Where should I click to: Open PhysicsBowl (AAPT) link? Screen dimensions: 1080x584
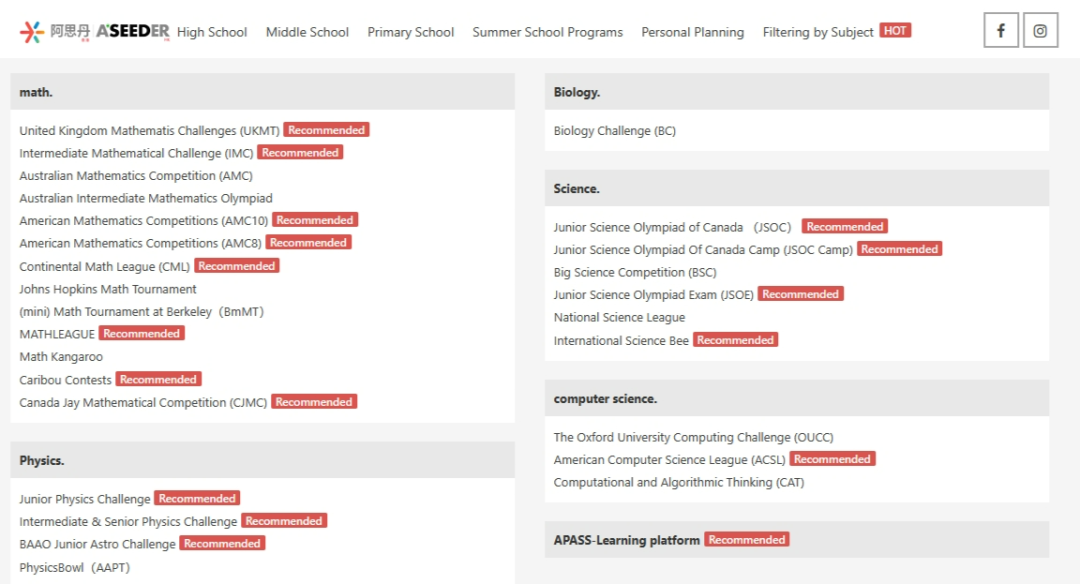(75, 568)
